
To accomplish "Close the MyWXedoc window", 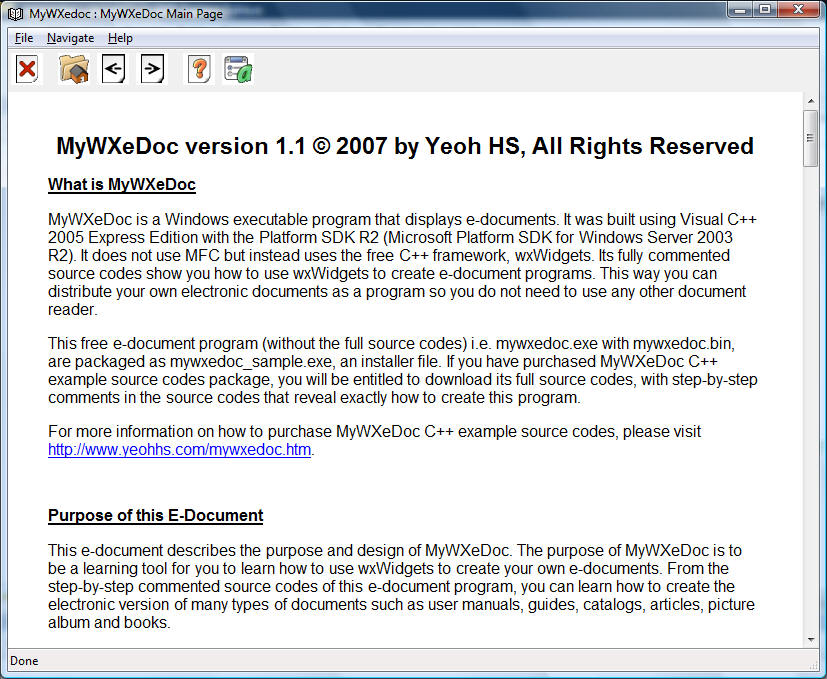I will [x=798, y=9].
